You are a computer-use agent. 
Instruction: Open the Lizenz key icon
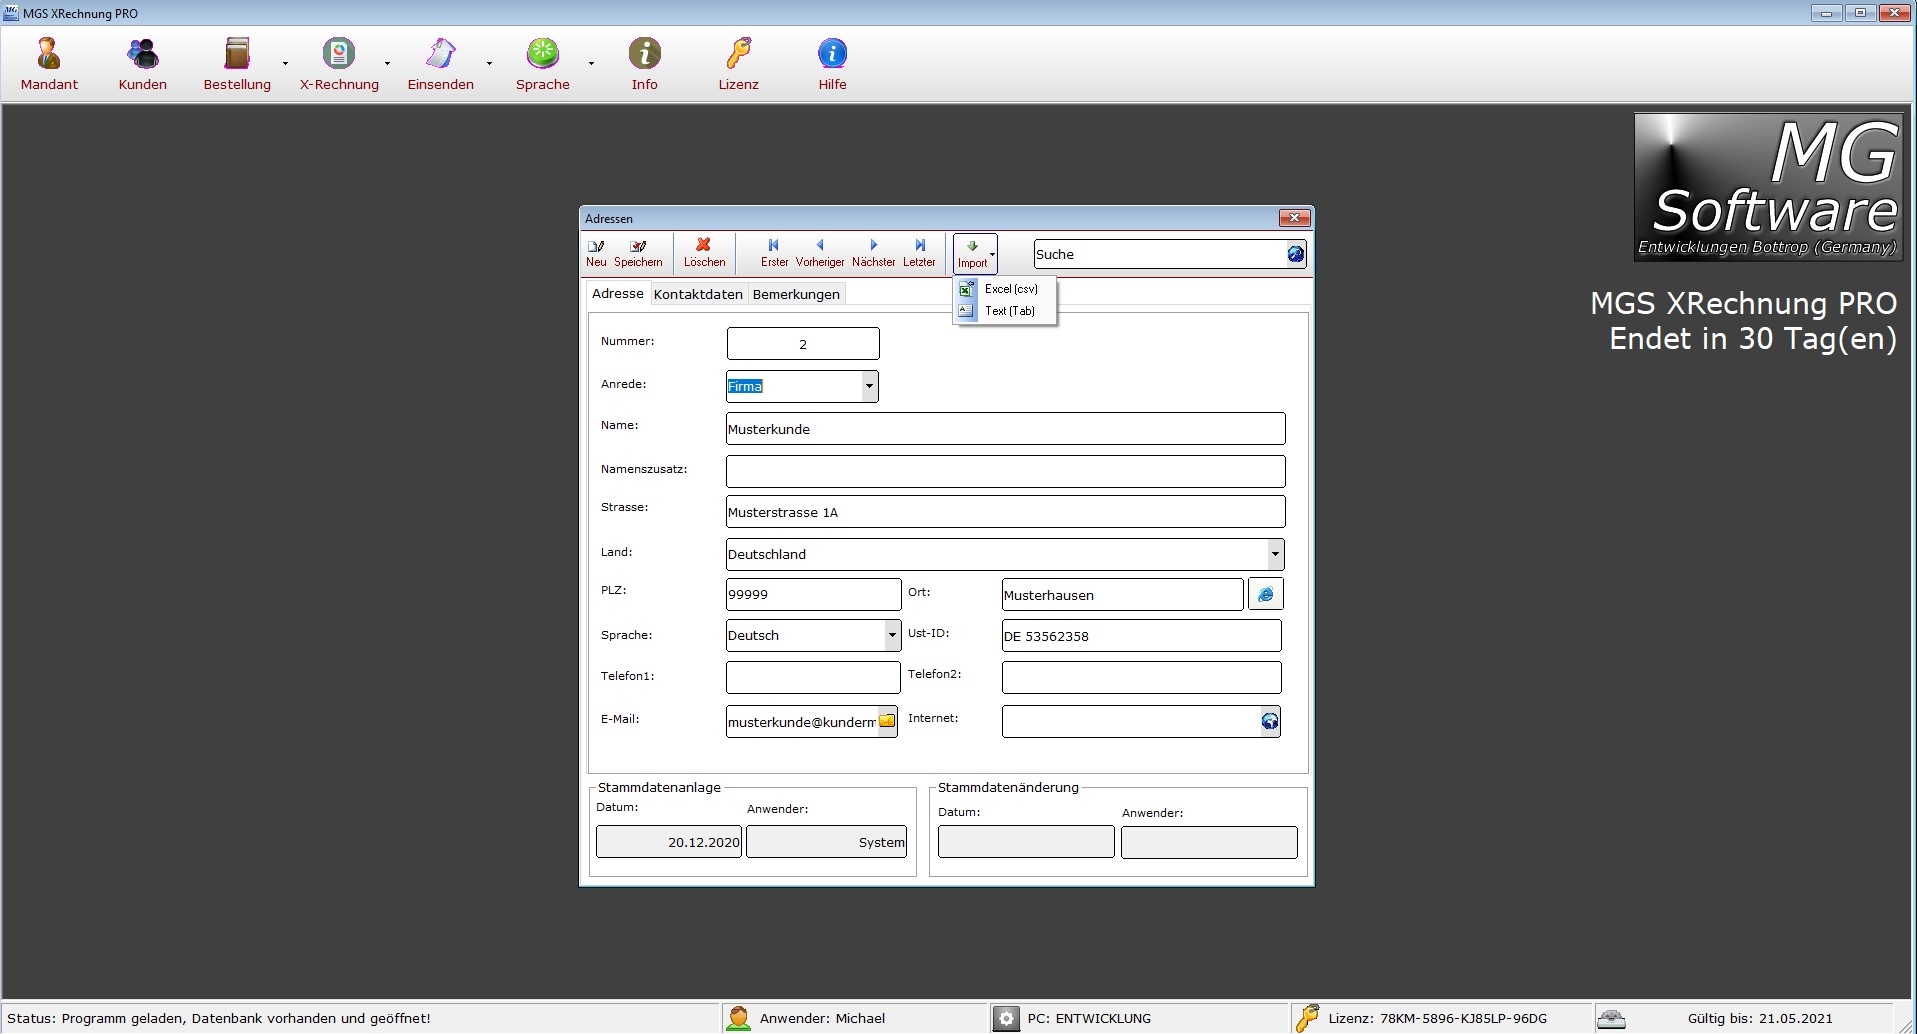pyautogui.click(x=738, y=64)
